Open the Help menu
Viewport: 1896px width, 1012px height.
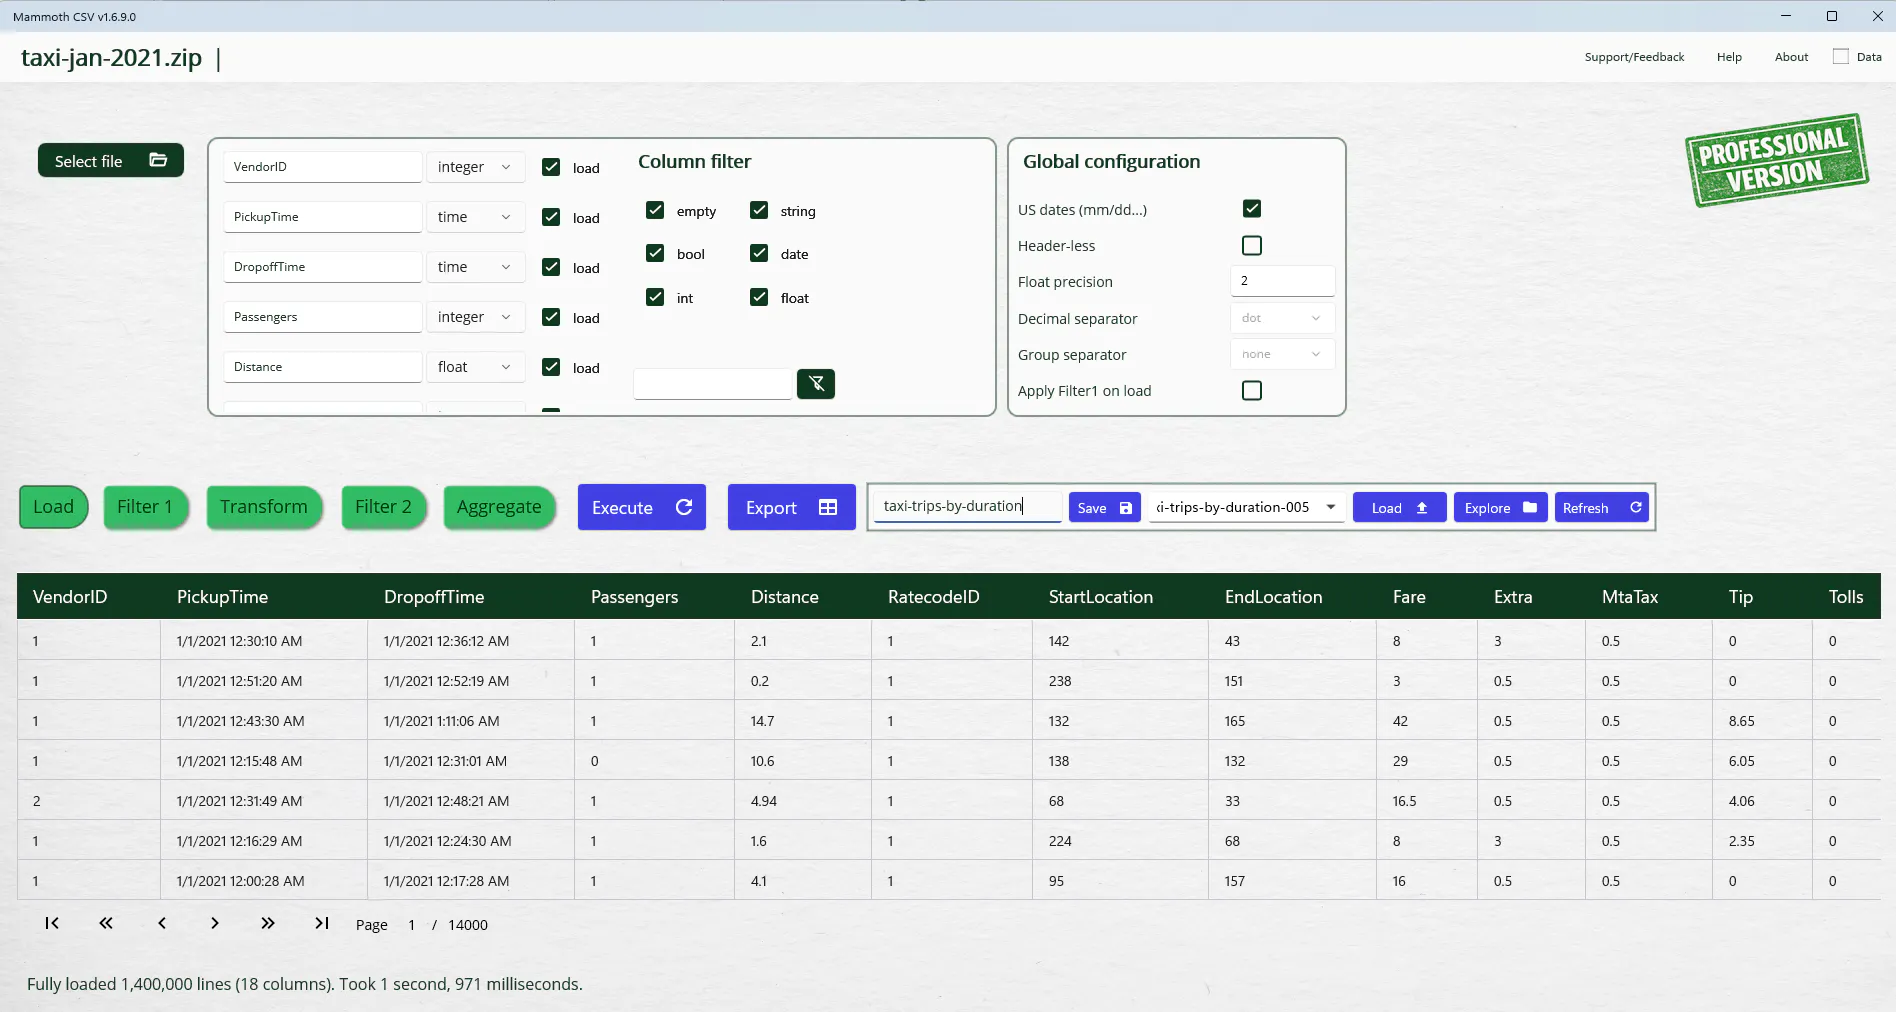(x=1729, y=57)
